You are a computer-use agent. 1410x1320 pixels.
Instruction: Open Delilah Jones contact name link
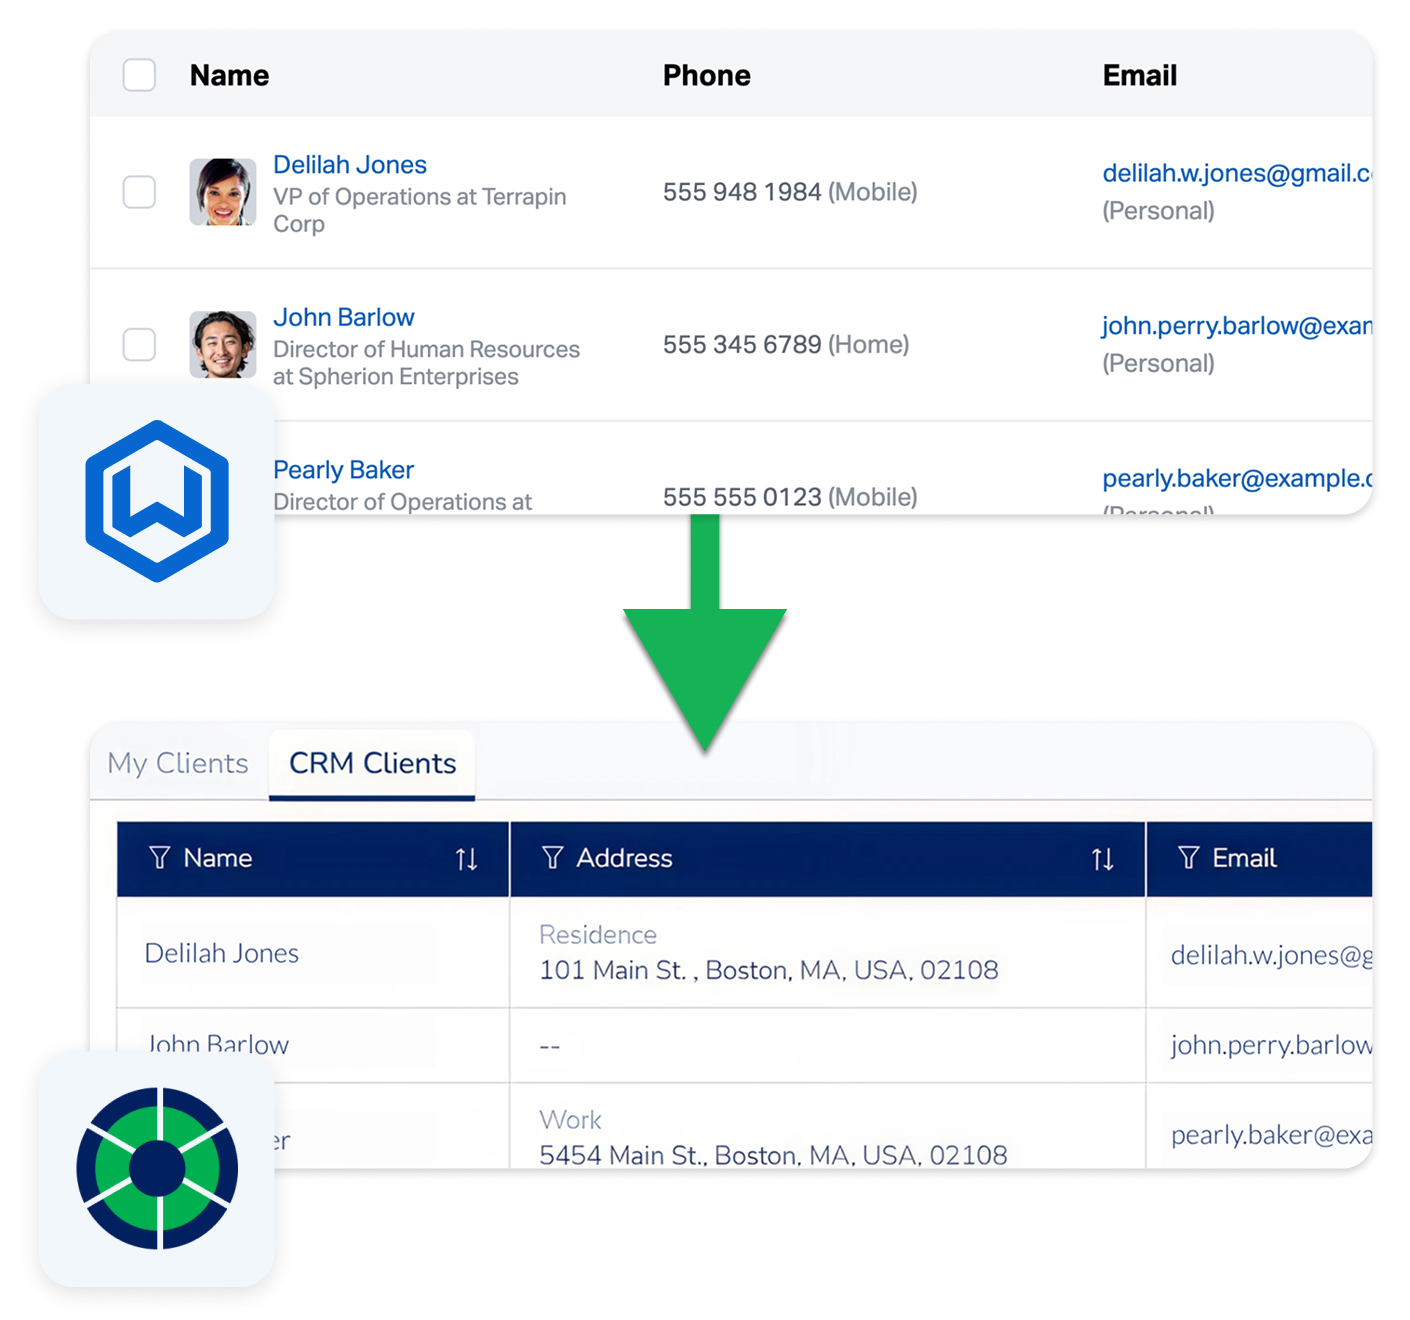pos(350,165)
